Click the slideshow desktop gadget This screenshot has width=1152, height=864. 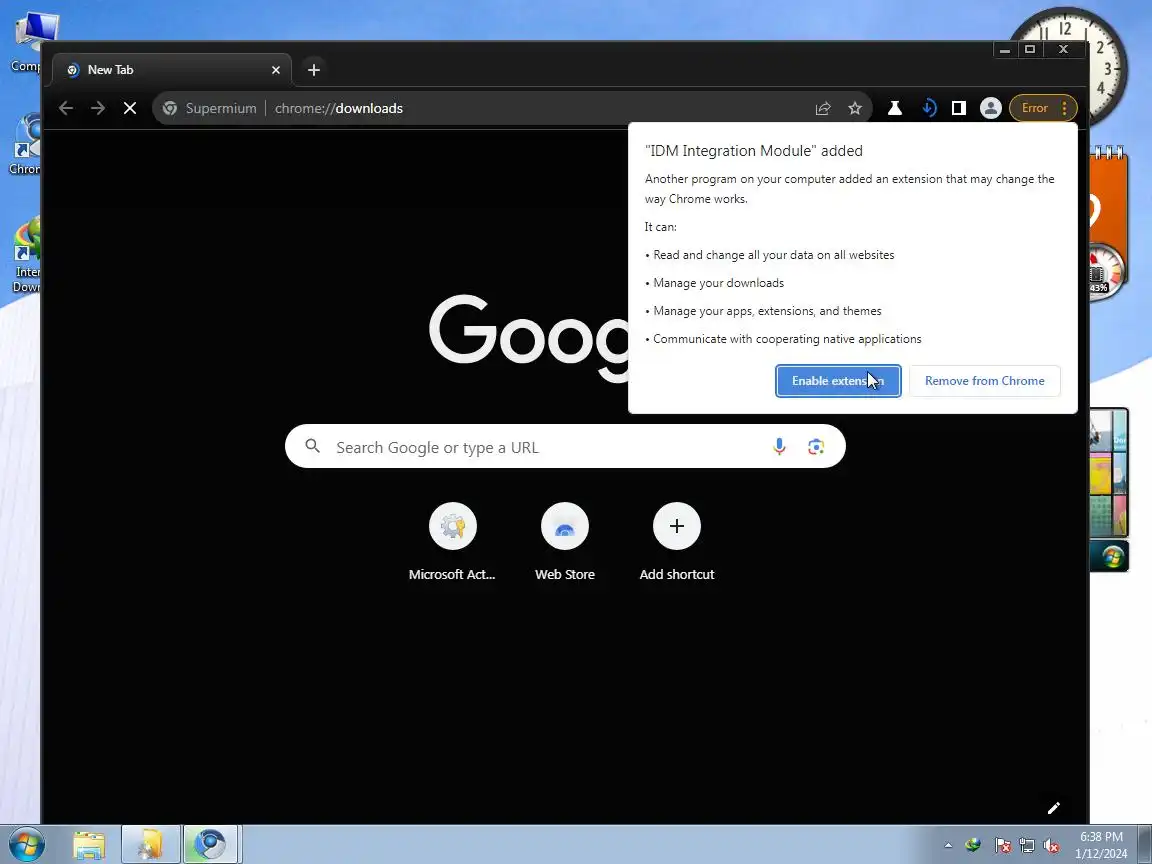(x=1109, y=472)
